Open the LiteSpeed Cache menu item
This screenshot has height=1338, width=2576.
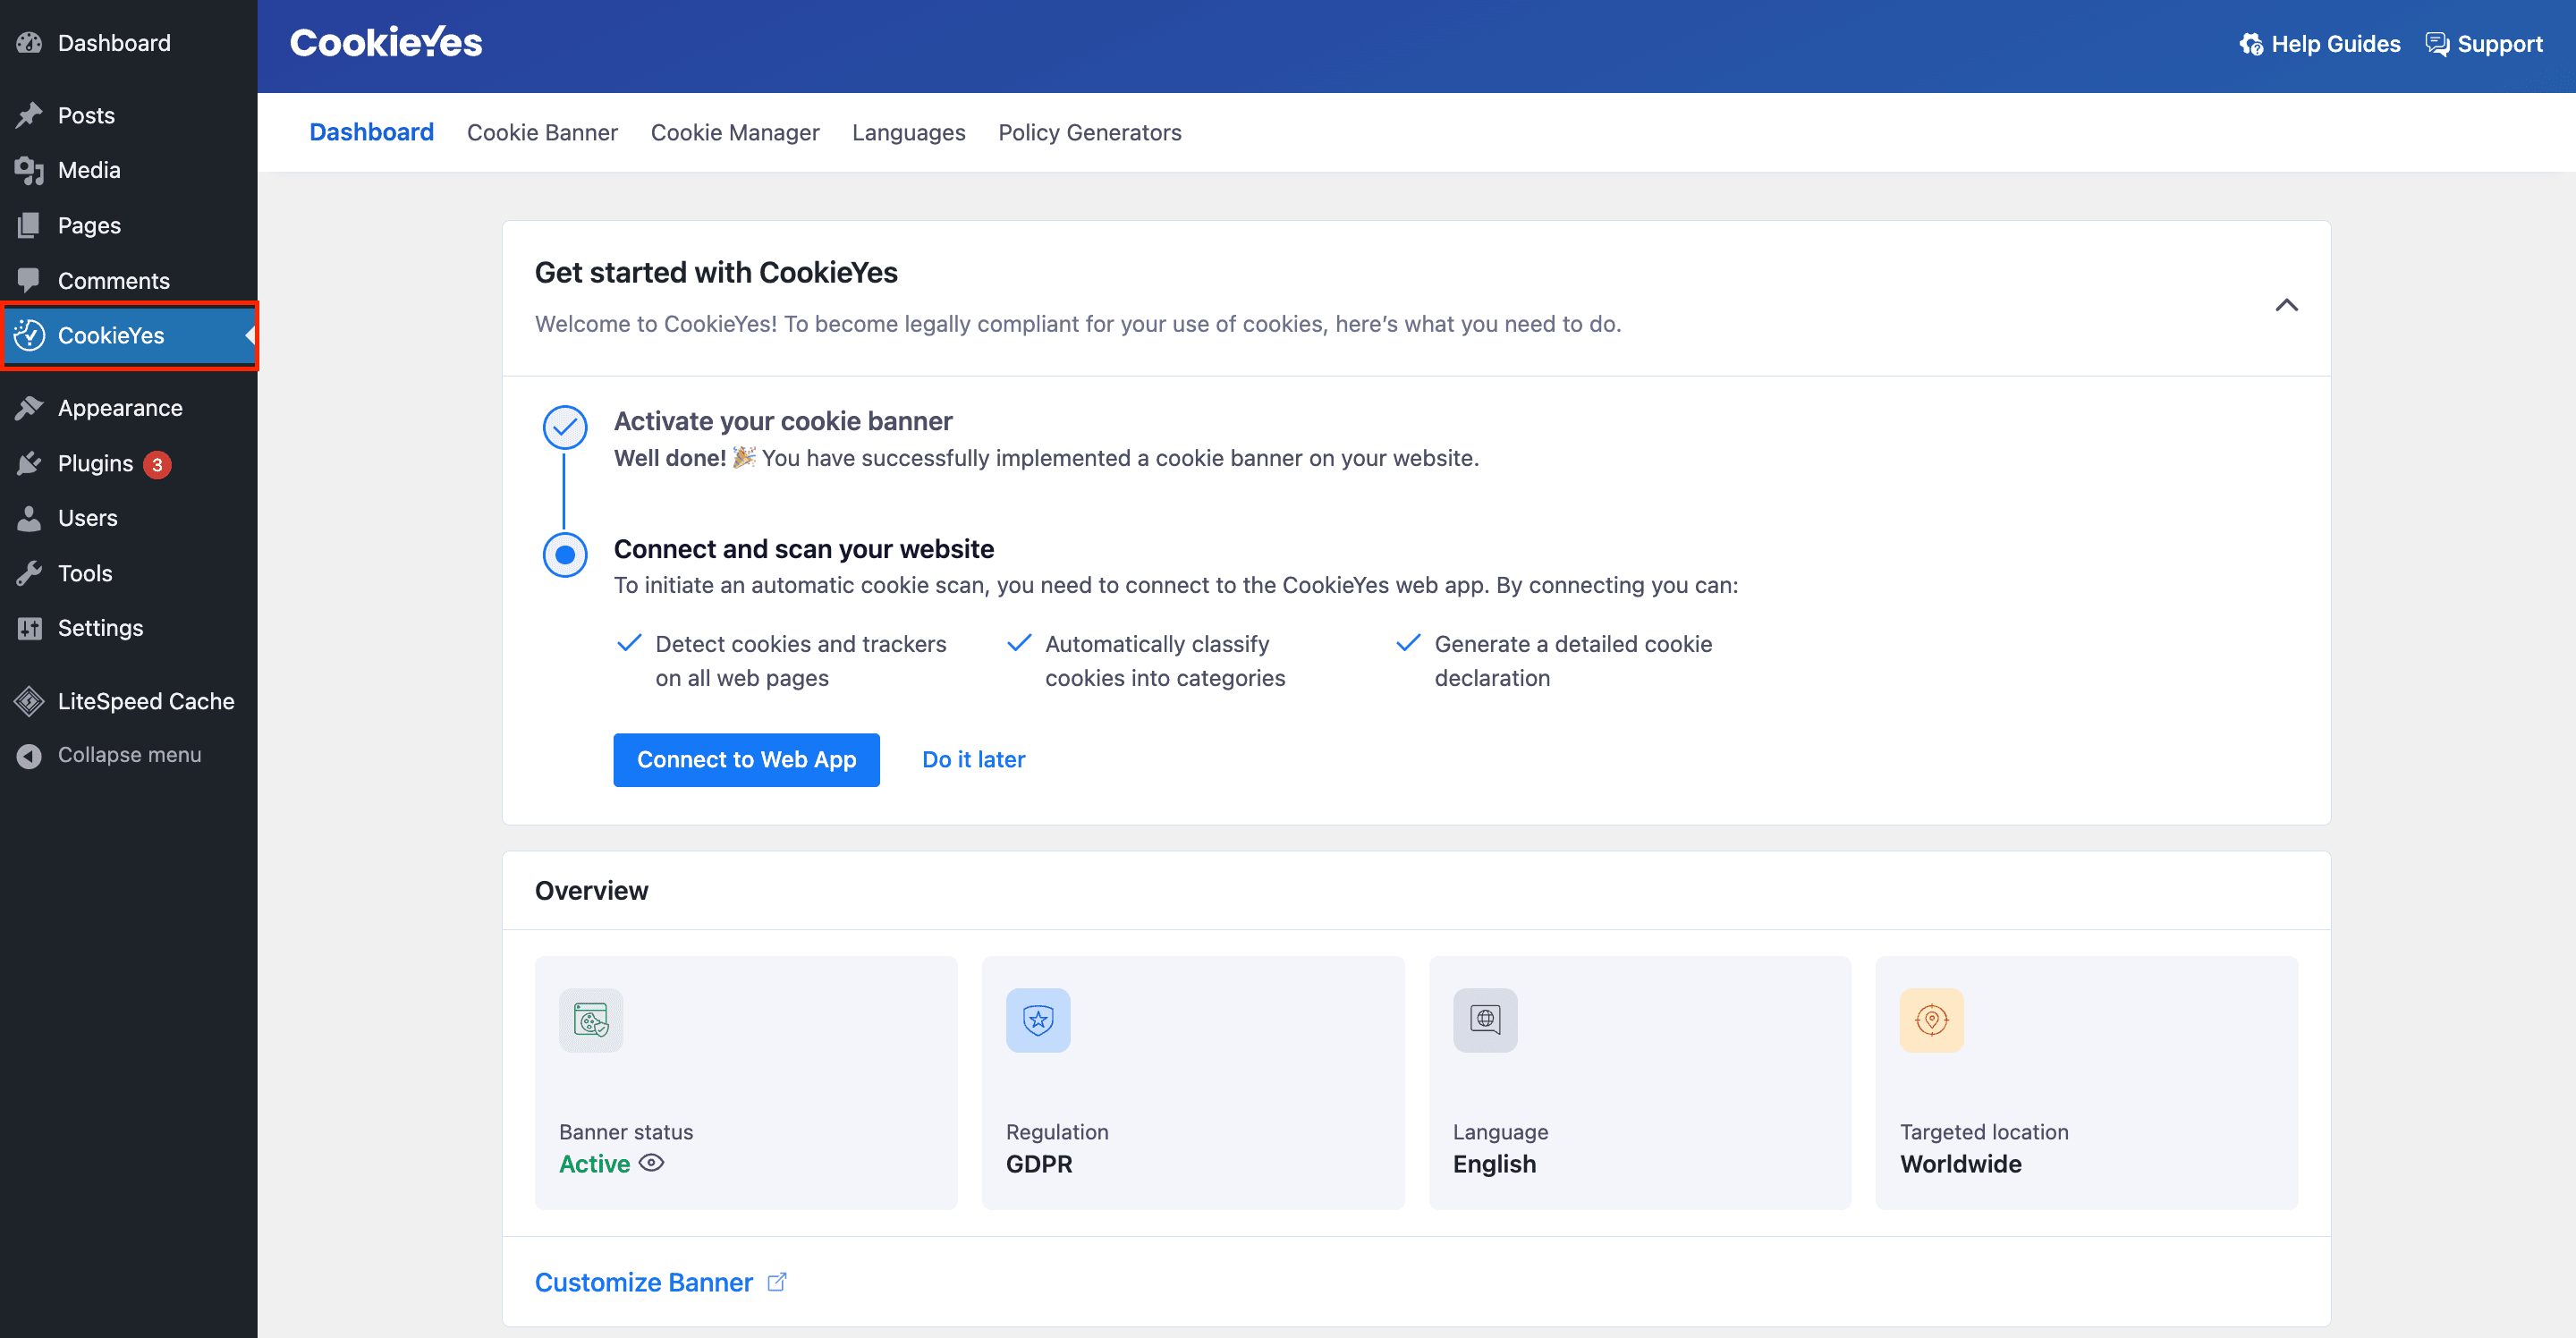(129, 701)
